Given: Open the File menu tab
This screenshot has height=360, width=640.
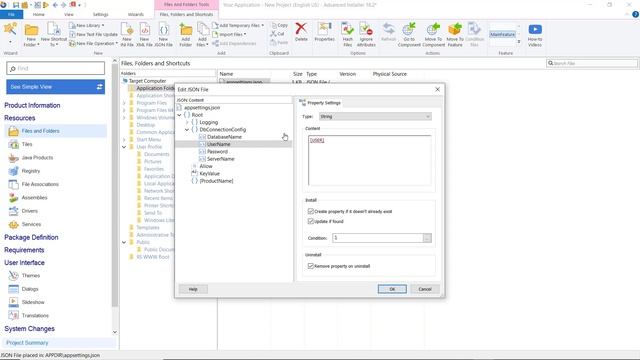Looking at the screenshot, I should [11, 14].
